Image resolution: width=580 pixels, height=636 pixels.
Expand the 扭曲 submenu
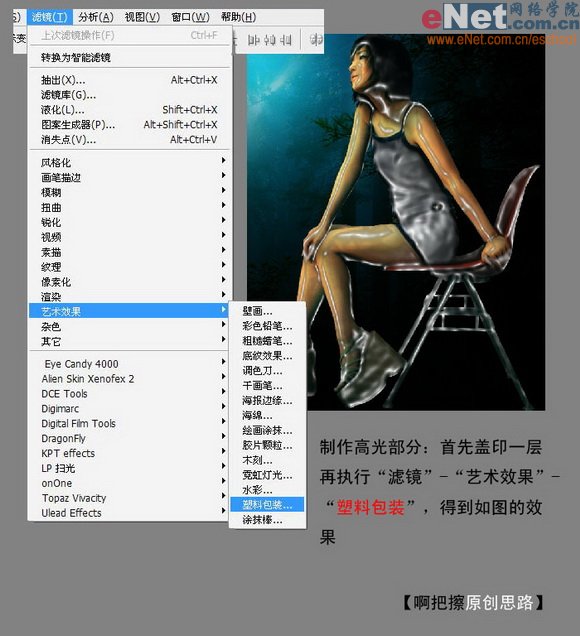pos(130,207)
